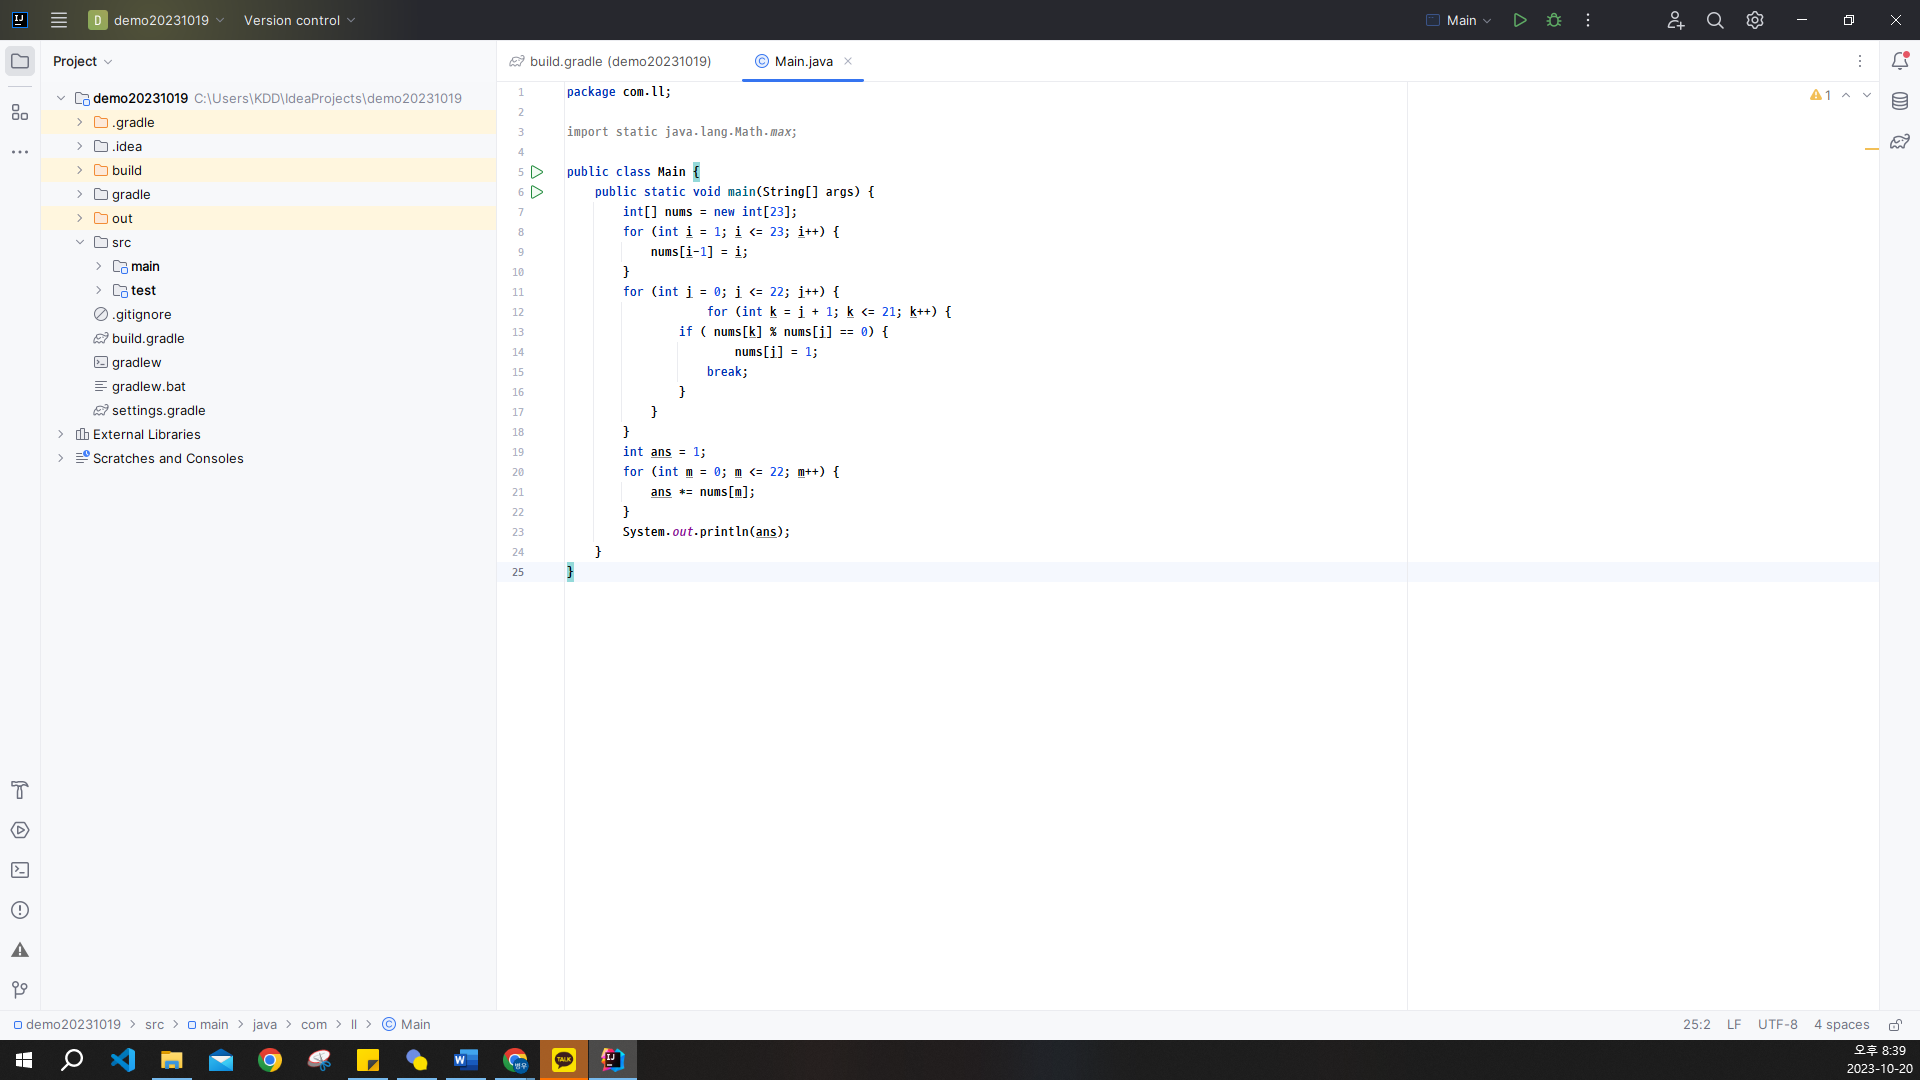This screenshot has height=1080, width=1920.
Task: Show the Notifications bell panel
Action: (x=1900, y=61)
